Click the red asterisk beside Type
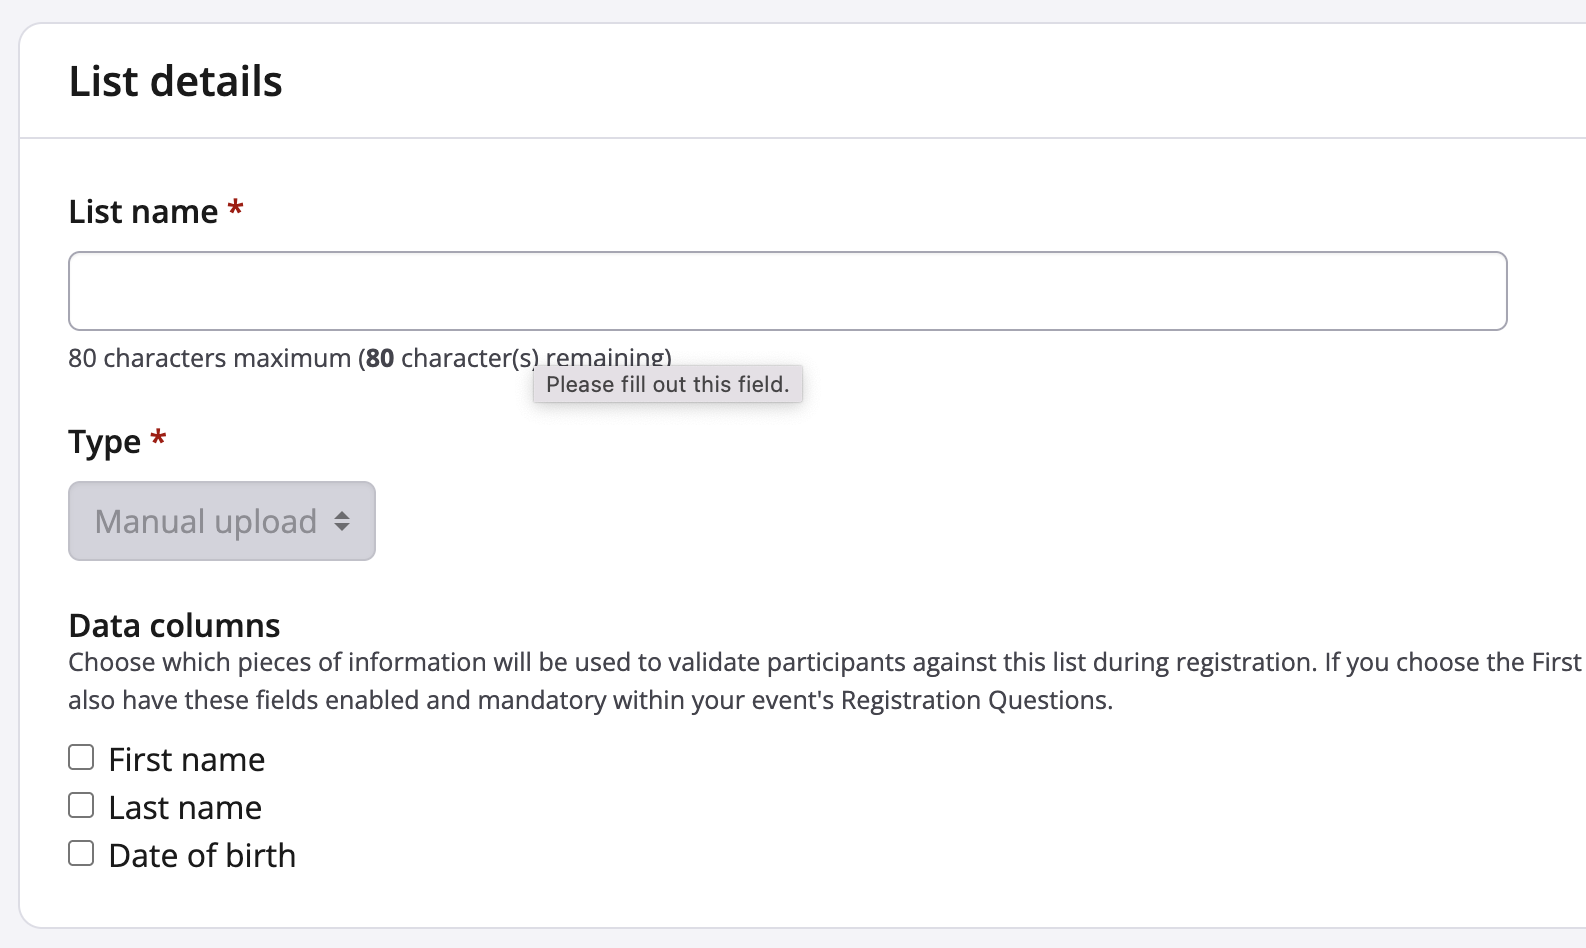This screenshot has width=1586, height=948. pos(158,439)
